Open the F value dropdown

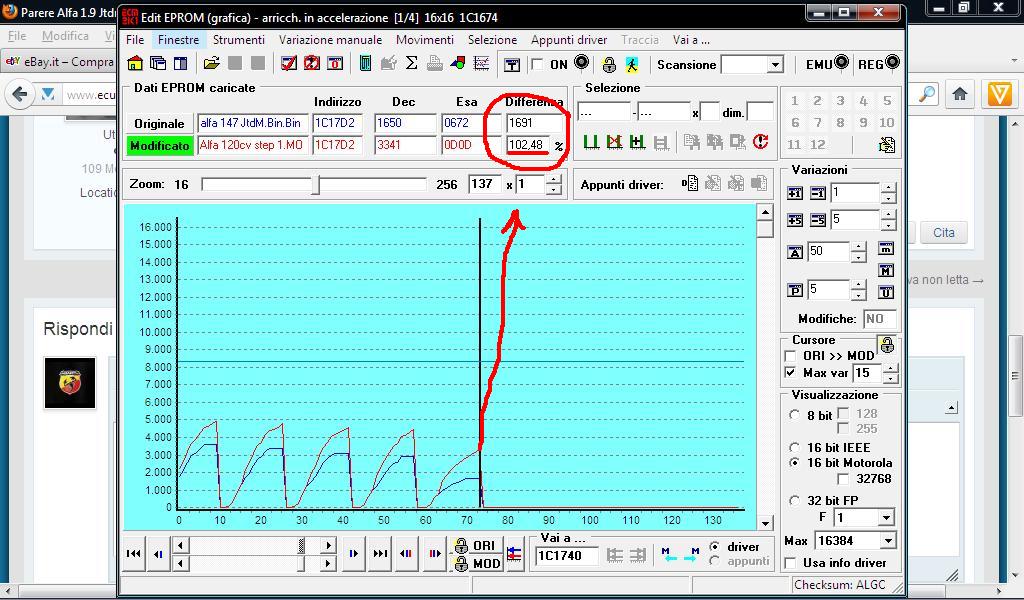click(886, 518)
